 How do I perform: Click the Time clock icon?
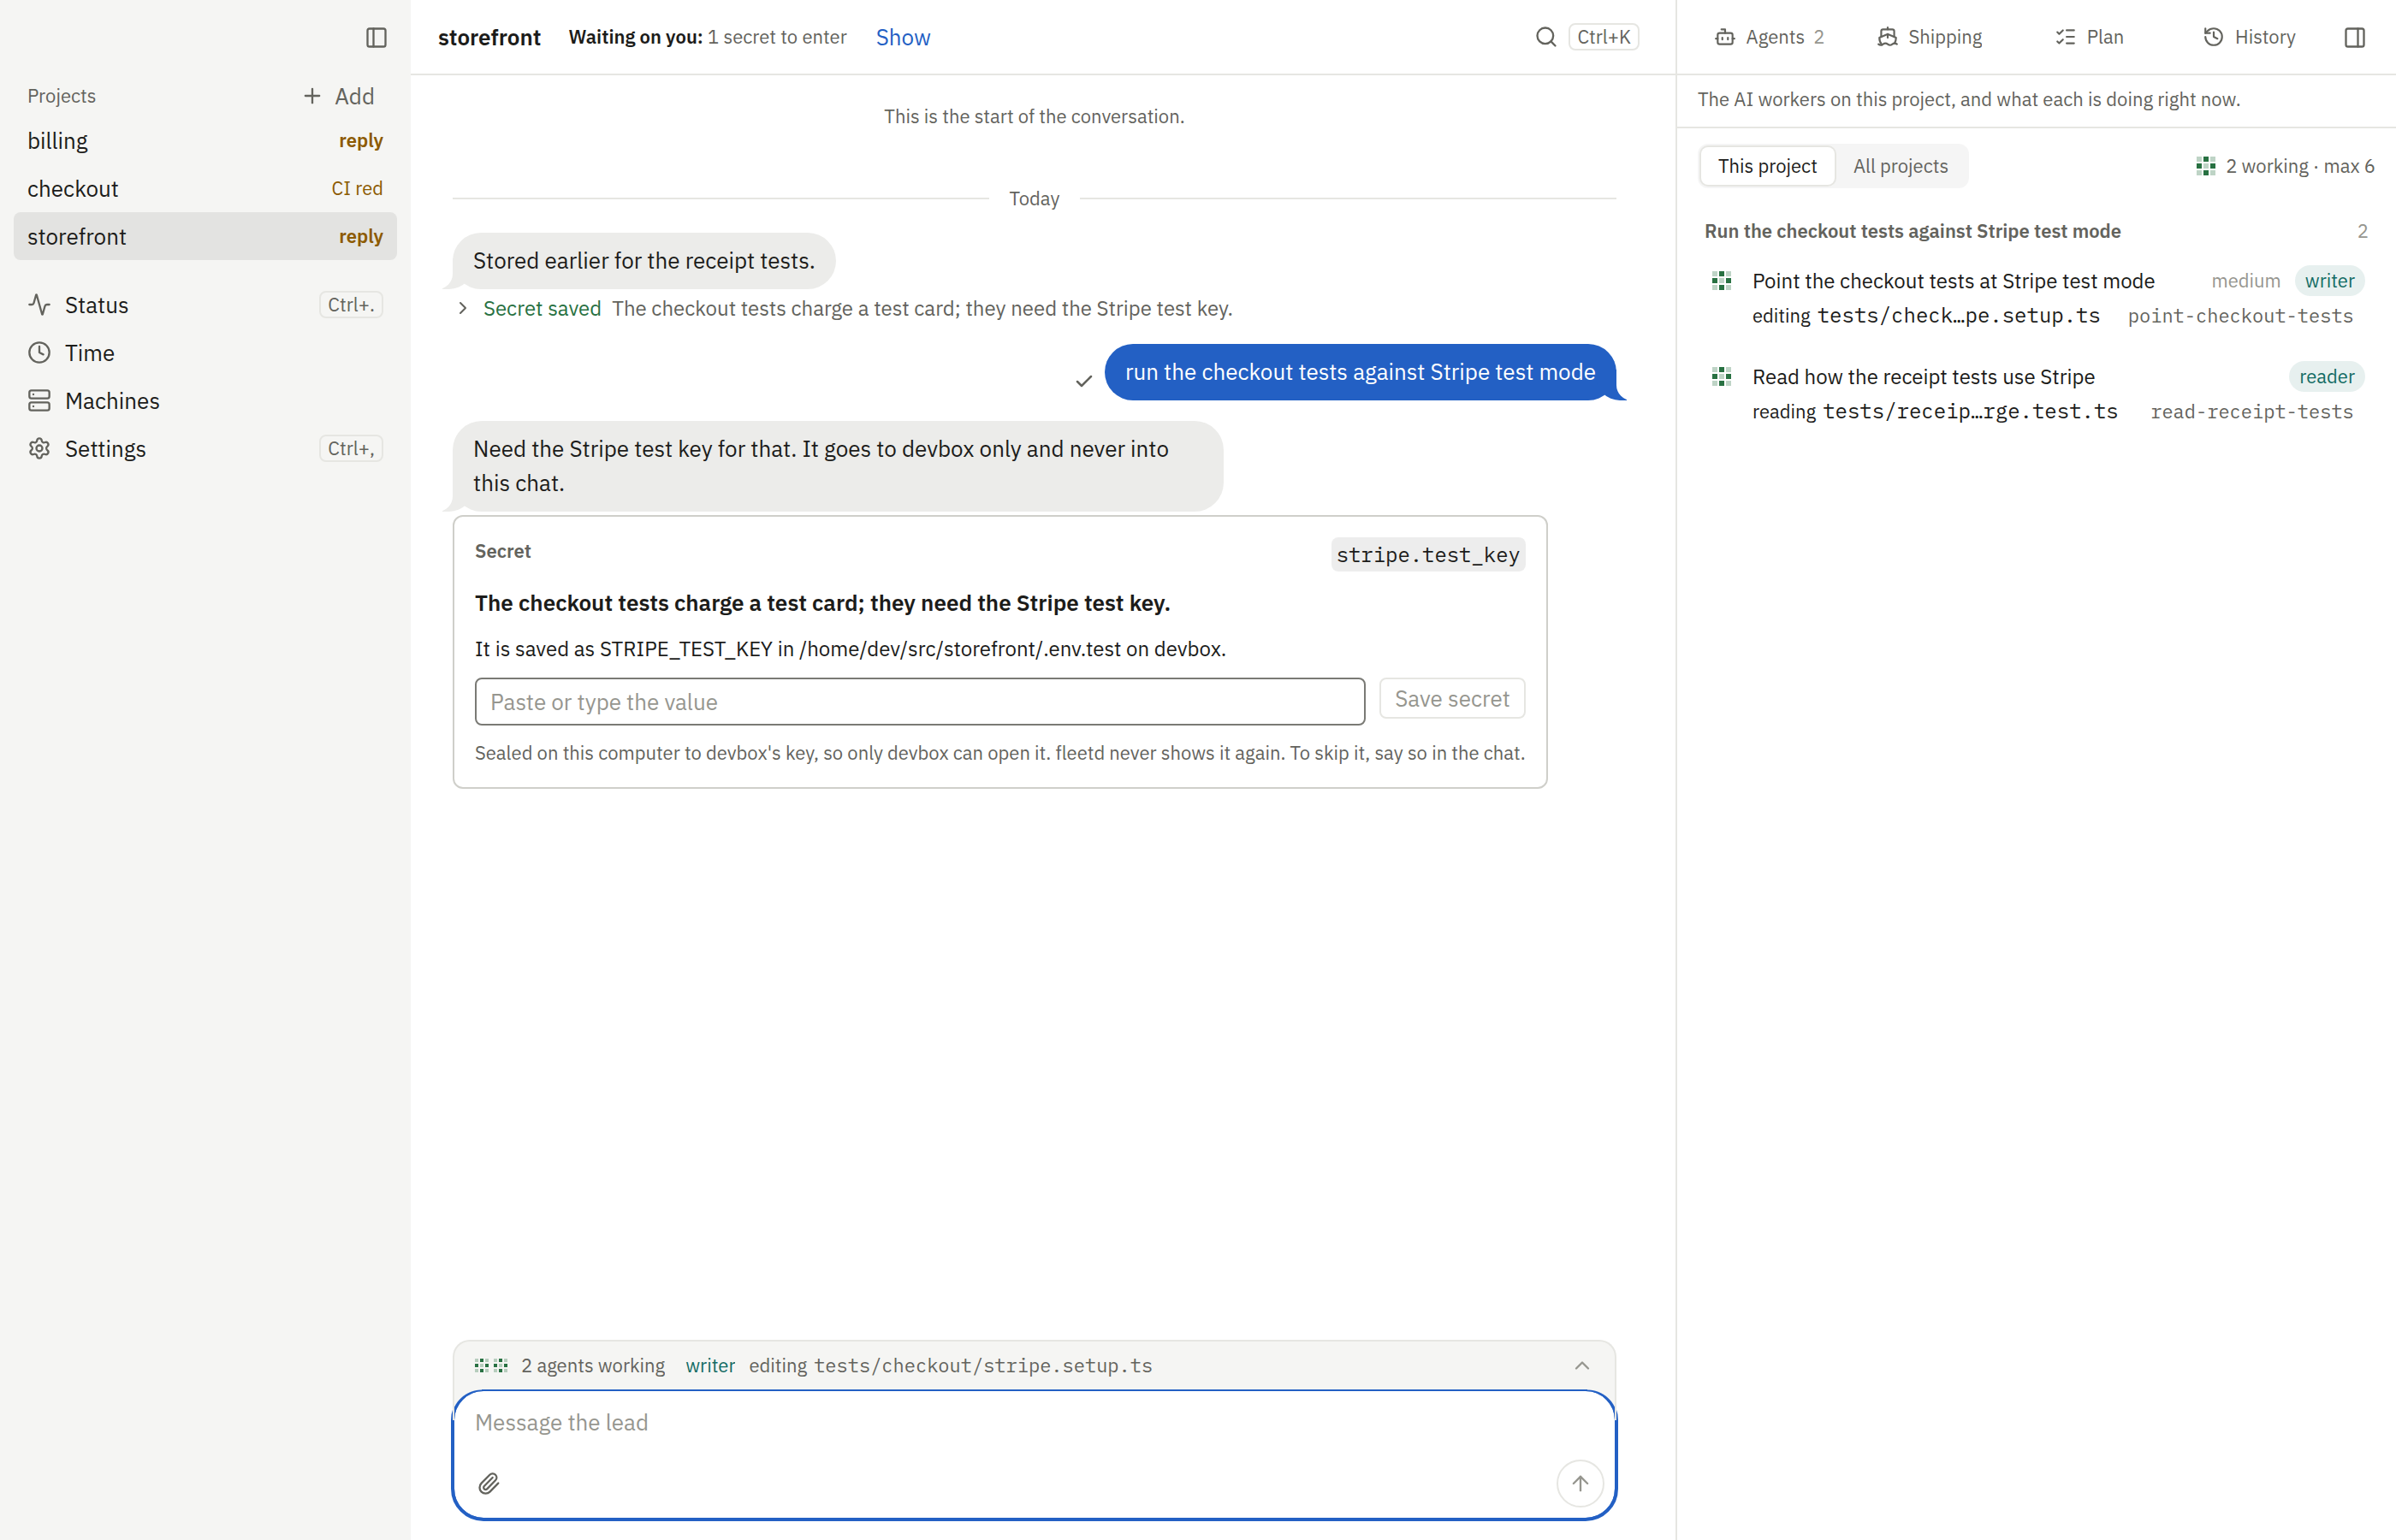[x=39, y=353]
